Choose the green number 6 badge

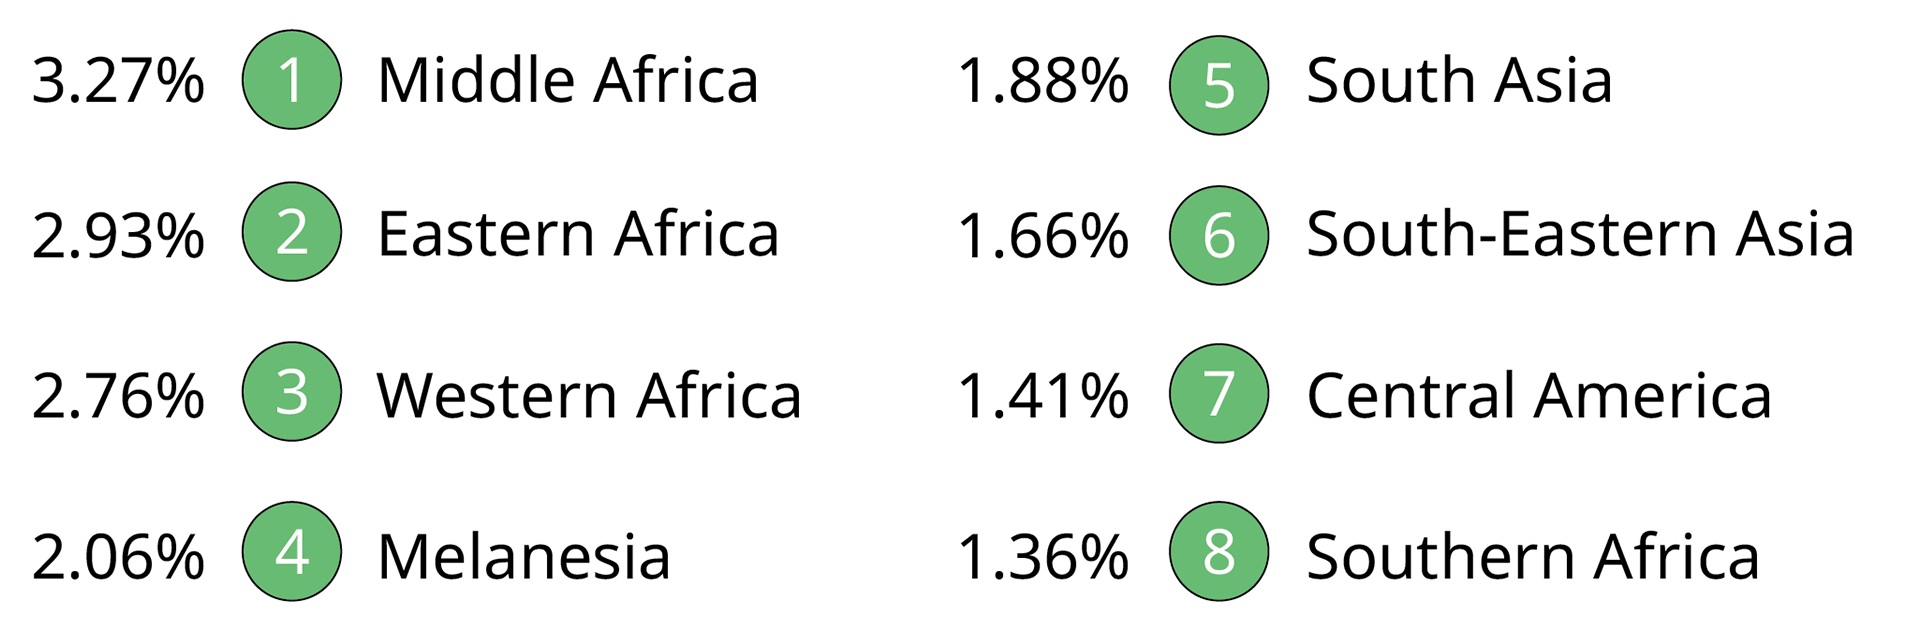pos(1218,236)
